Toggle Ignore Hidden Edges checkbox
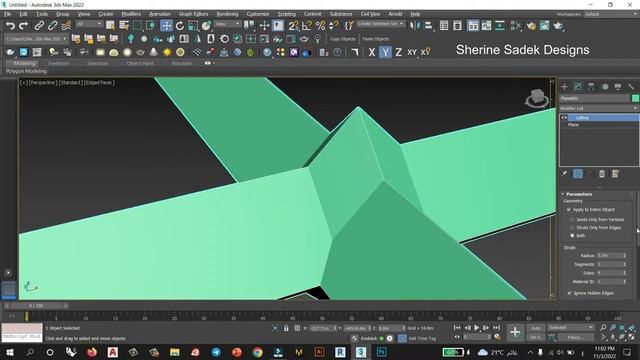This screenshot has width=640, height=360. point(569,293)
